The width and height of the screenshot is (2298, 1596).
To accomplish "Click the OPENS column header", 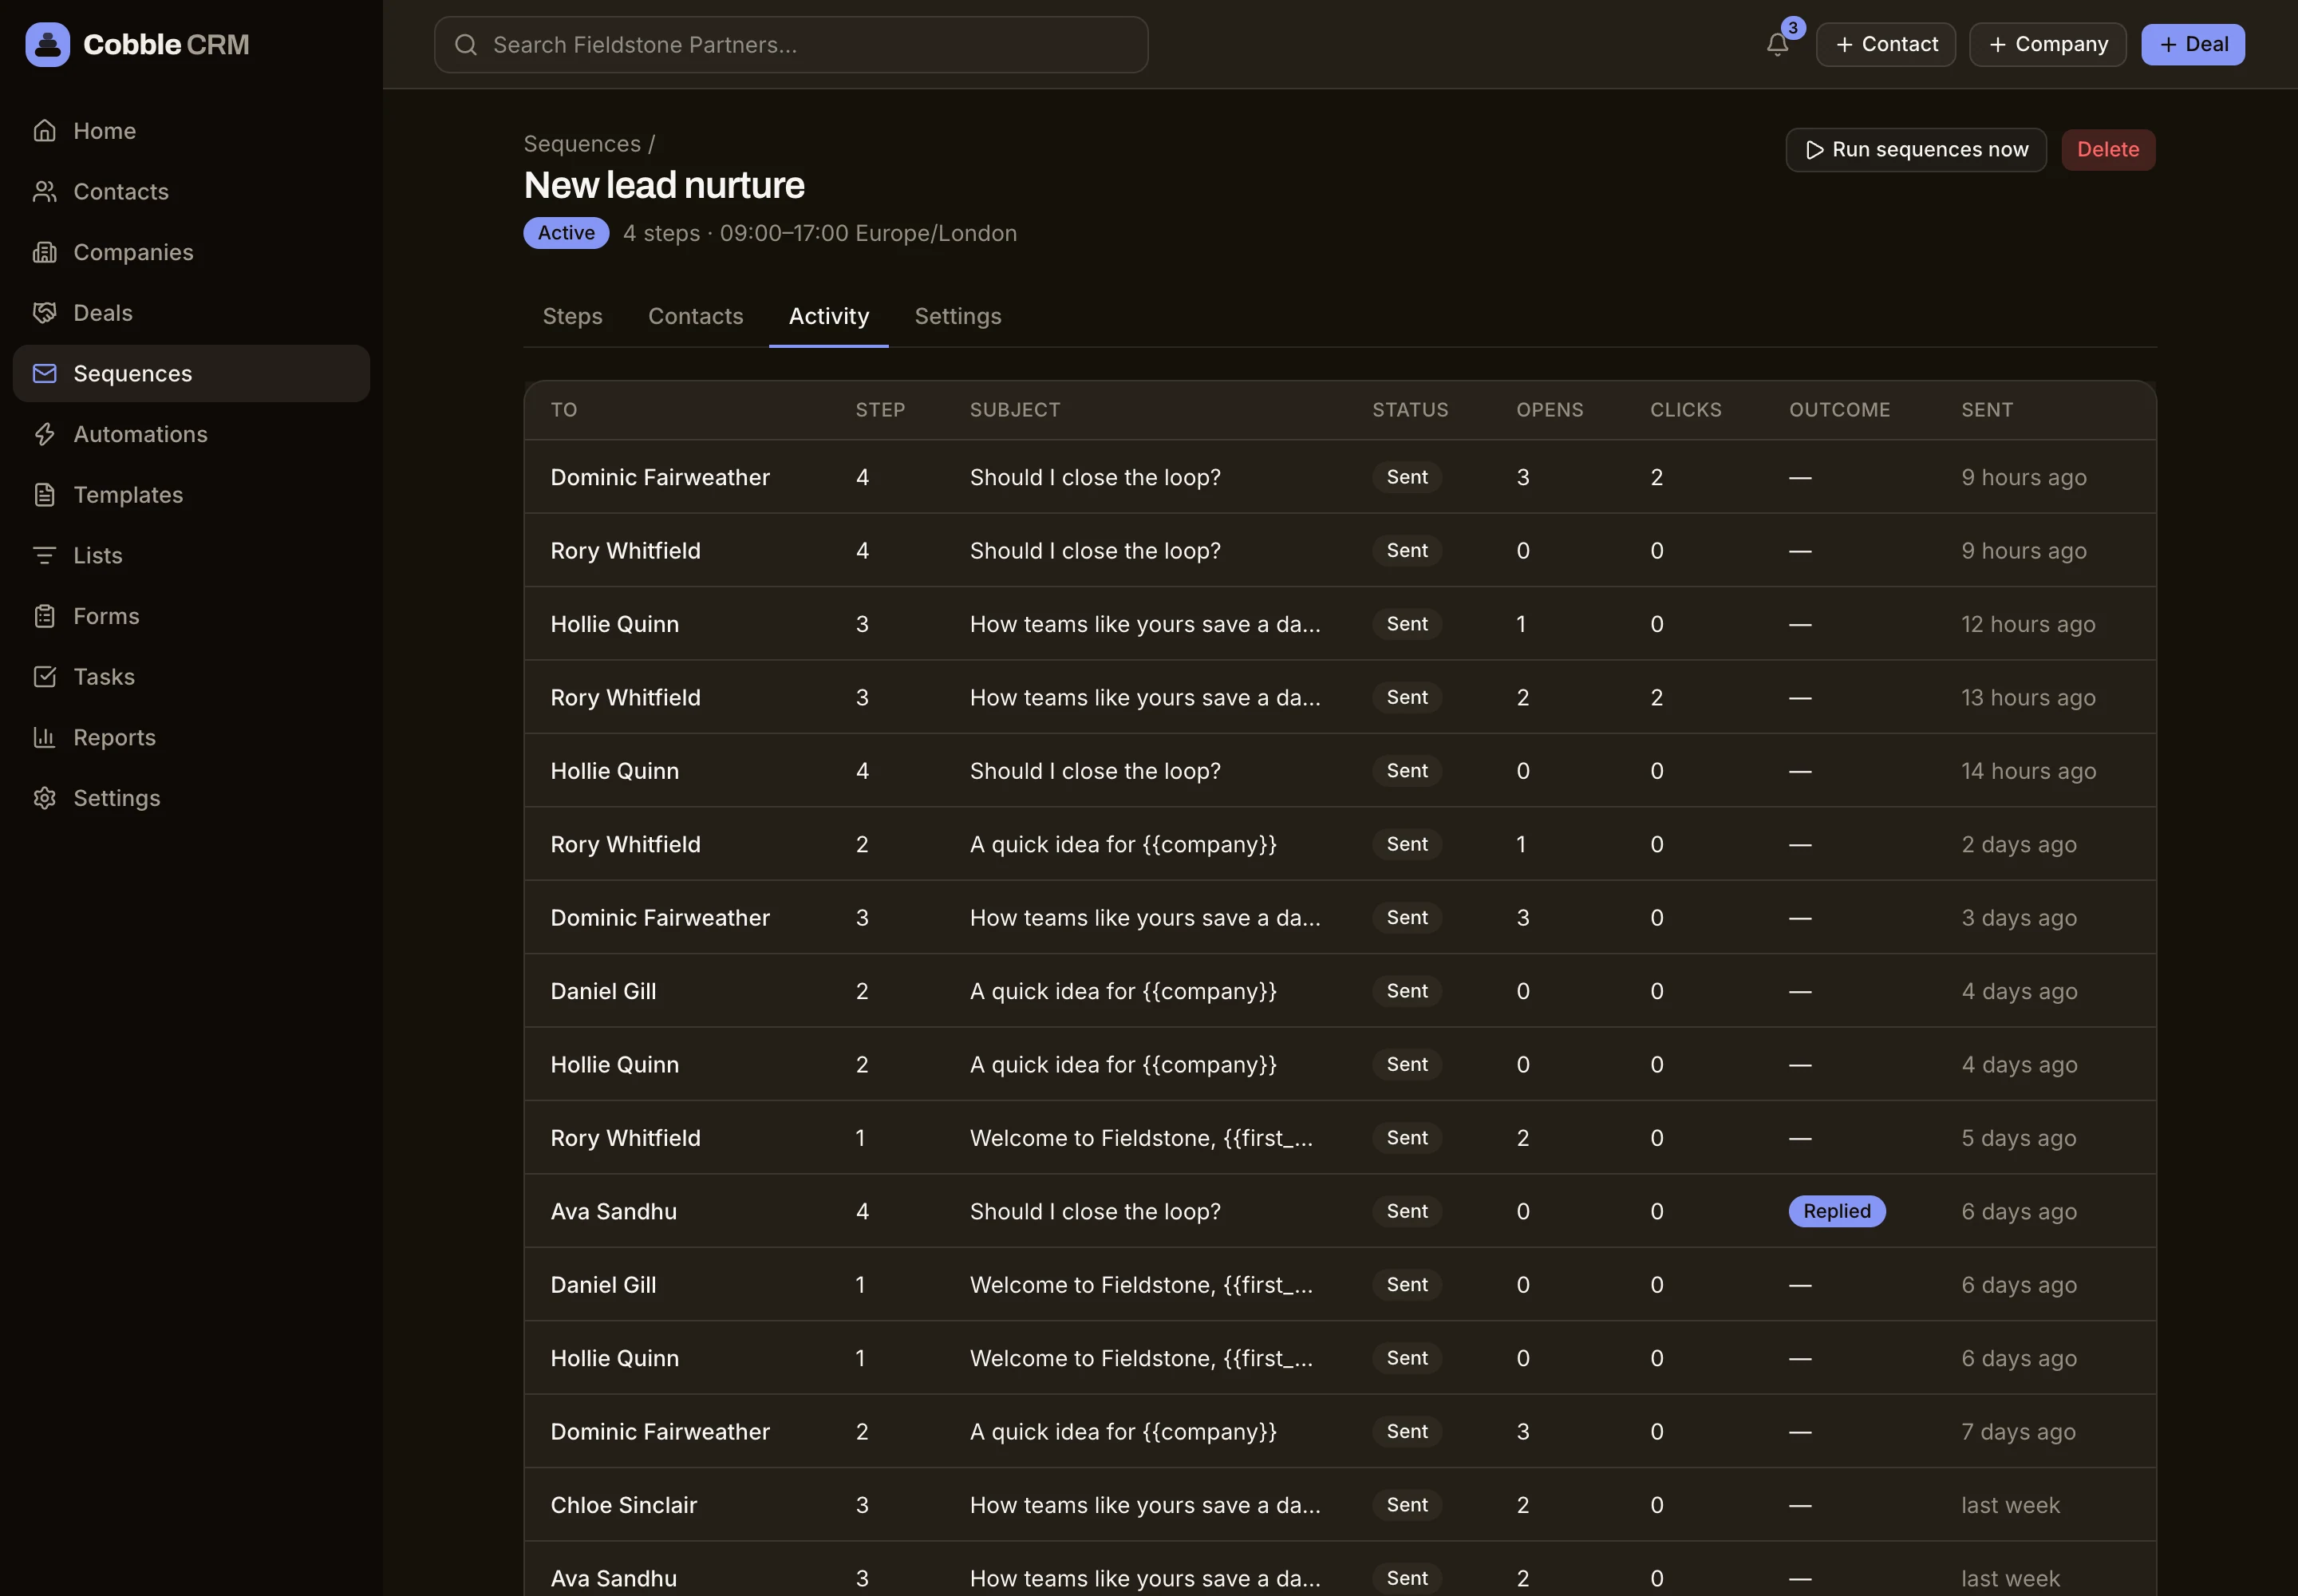I will pyautogui.click(x=1549, y=410).
